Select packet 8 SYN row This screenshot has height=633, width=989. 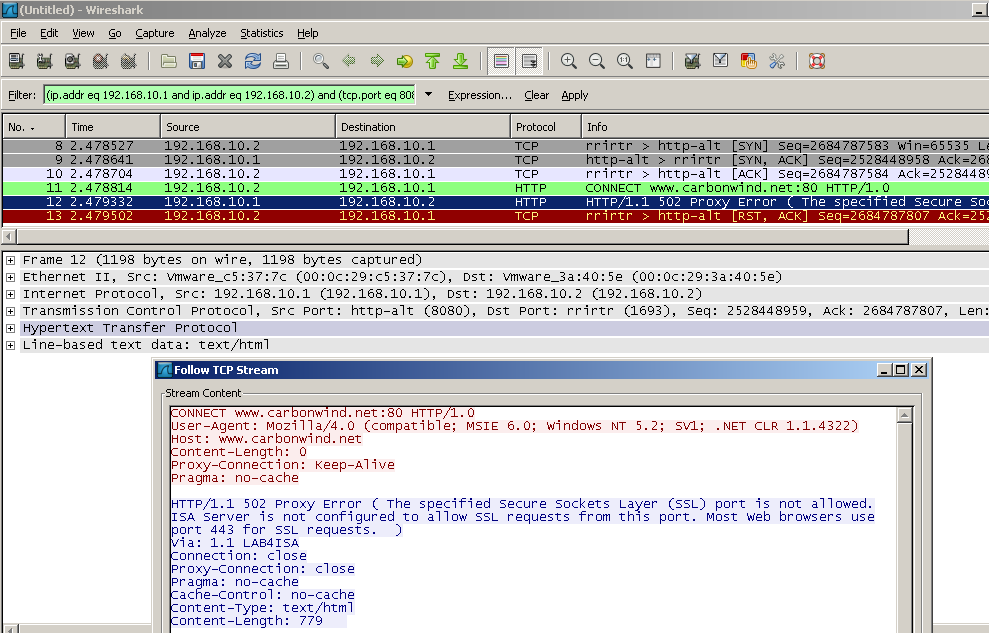pos(496,146)
